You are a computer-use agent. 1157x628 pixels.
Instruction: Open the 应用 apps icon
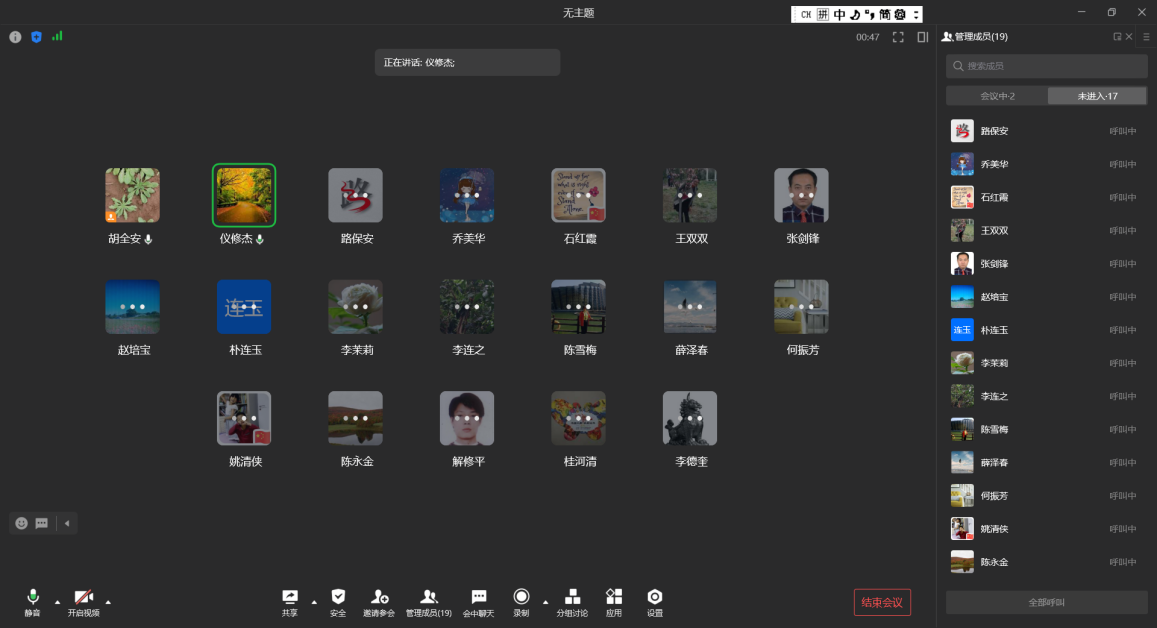tap(614, 597)
